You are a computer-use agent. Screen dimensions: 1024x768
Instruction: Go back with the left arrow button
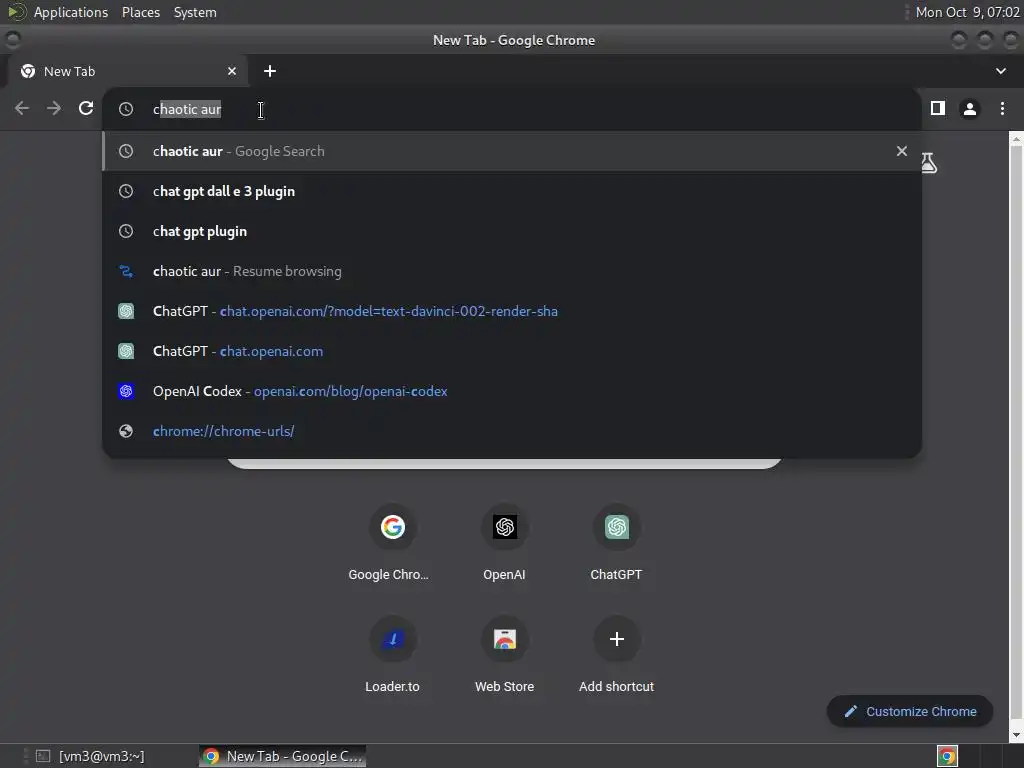click(x=22, y=108)
